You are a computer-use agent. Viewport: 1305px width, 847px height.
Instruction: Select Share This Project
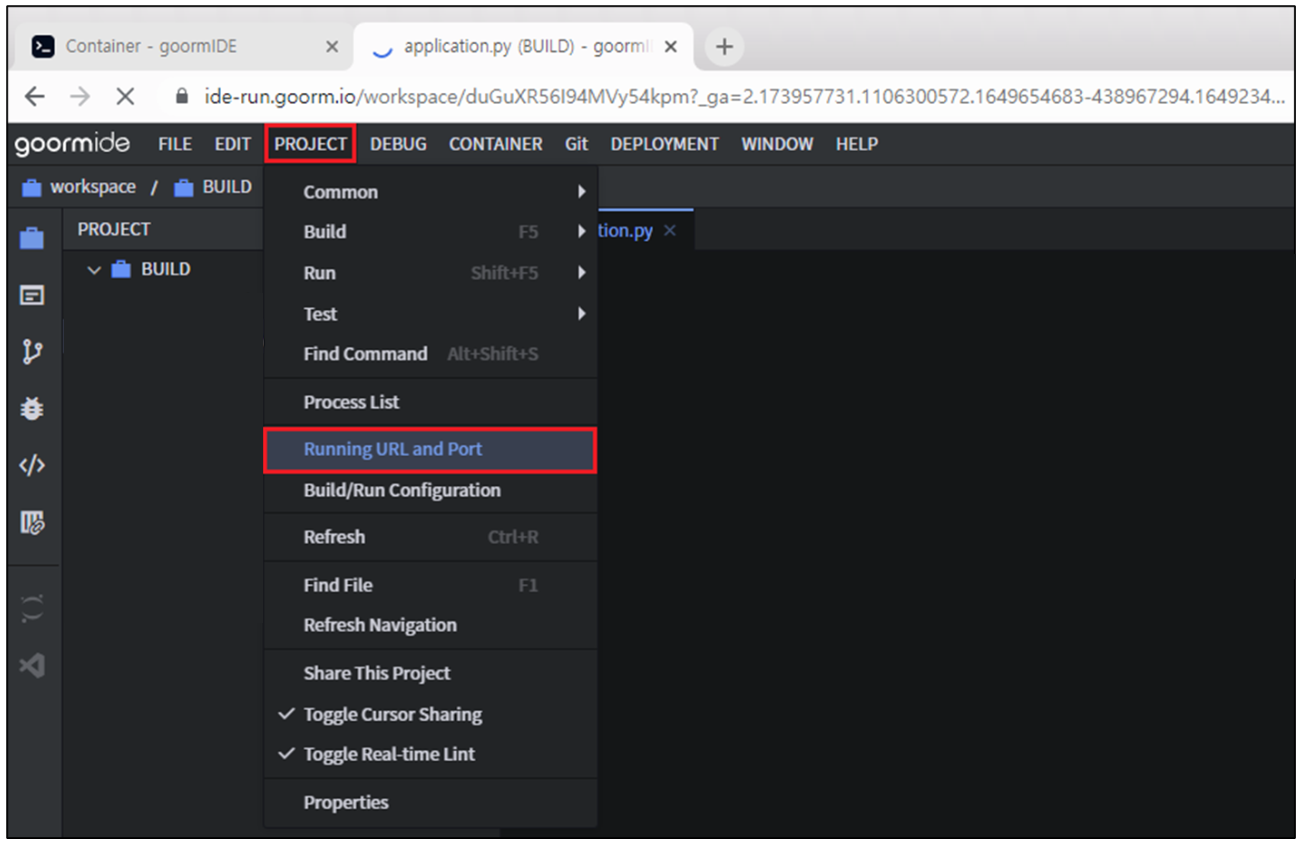(x=430, y=673)
